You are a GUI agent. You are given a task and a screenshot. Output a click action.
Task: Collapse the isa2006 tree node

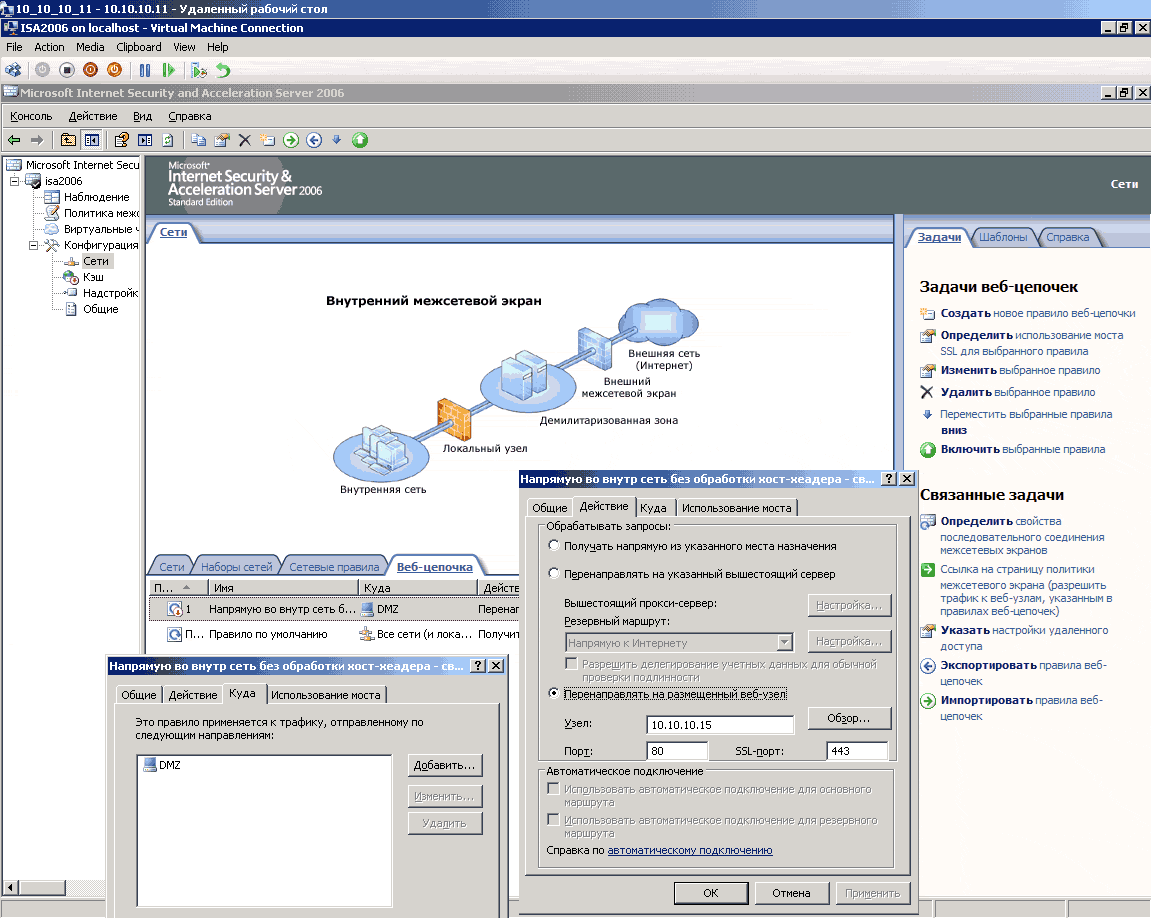point(14,181)
